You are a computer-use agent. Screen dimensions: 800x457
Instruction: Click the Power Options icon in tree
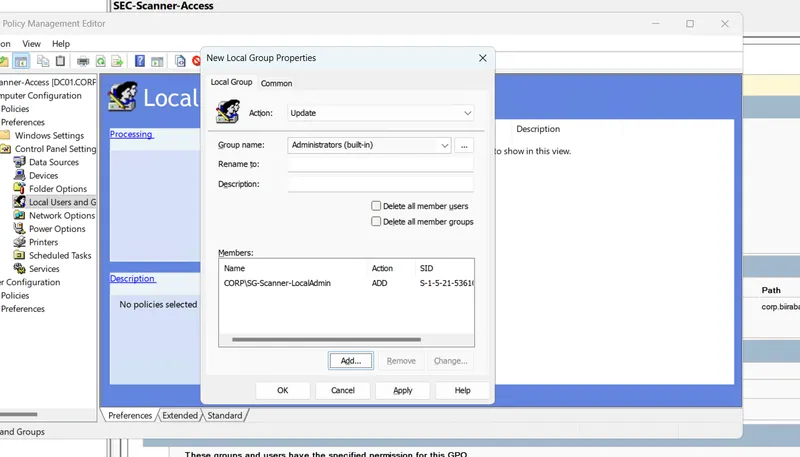click(x=19, y=228)
